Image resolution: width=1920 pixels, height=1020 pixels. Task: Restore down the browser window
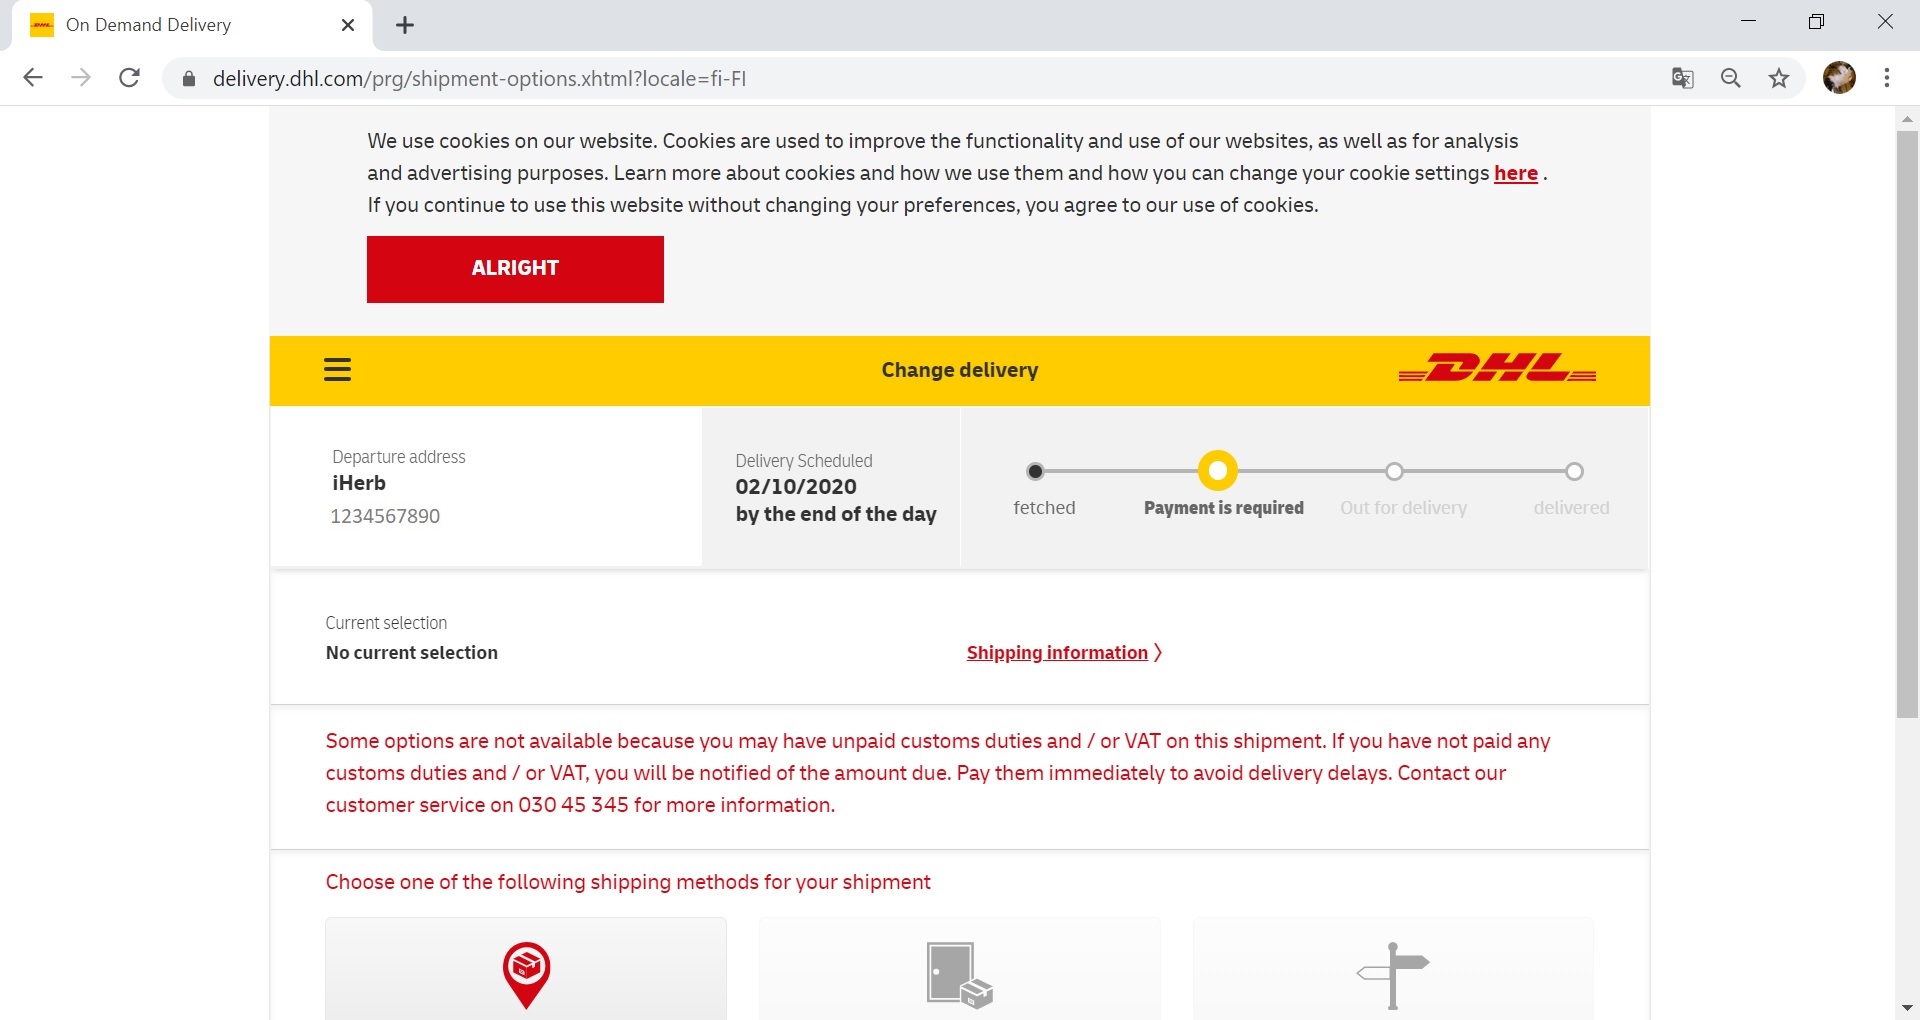[x=1817, y=22]
